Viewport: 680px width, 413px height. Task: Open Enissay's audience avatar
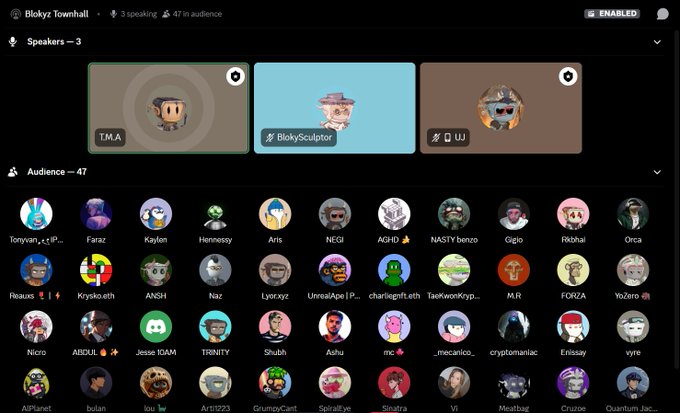[573, 327]
